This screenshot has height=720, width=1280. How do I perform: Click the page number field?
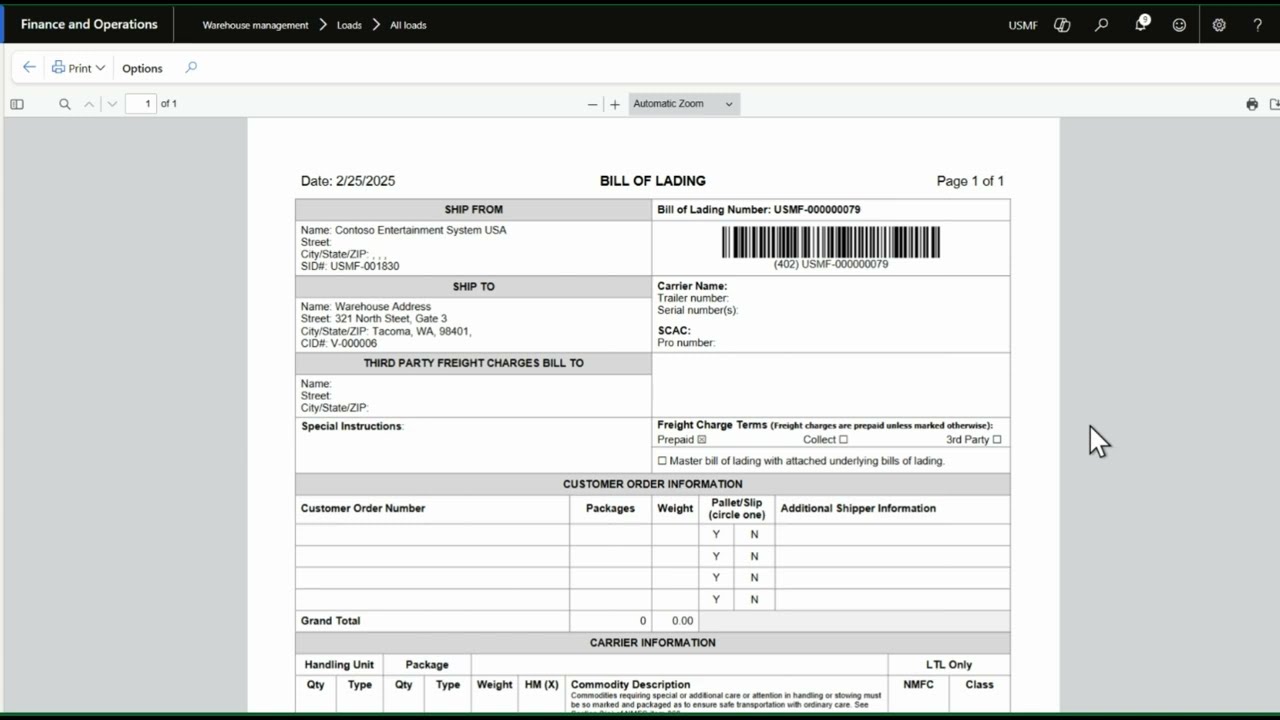(x=141, y=104)
